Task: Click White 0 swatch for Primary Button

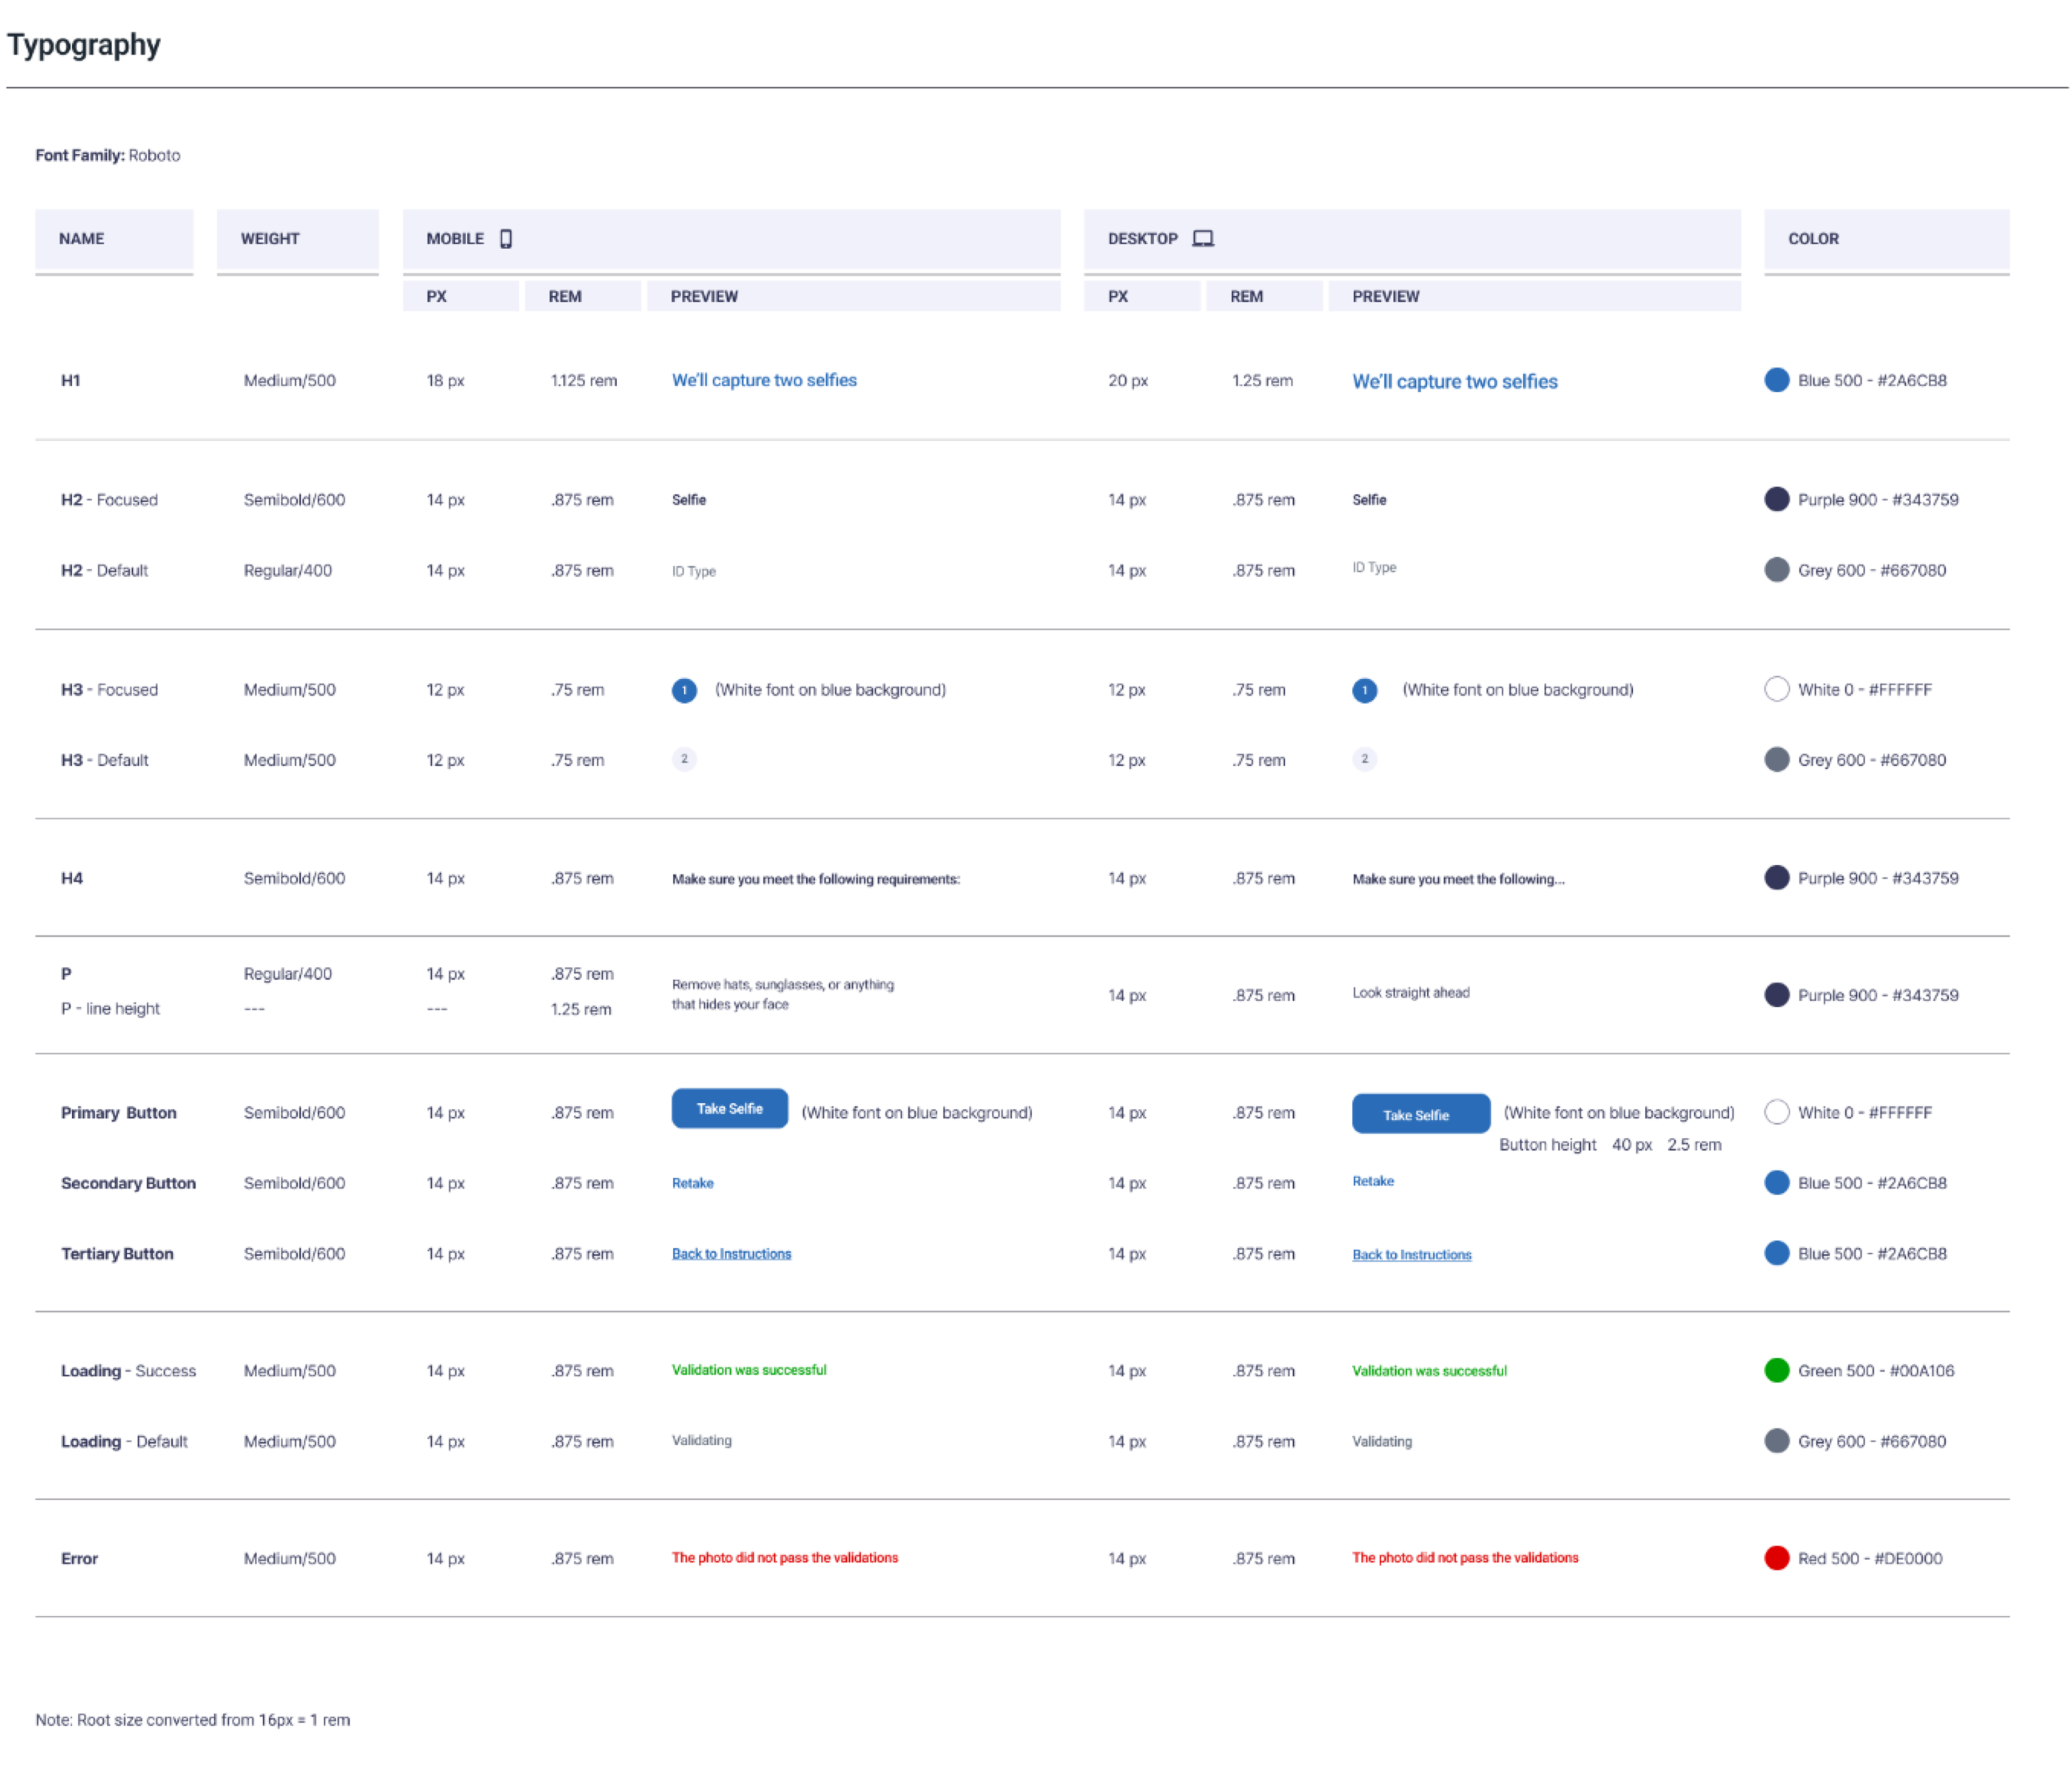Action: [x=1776, y=1112]
